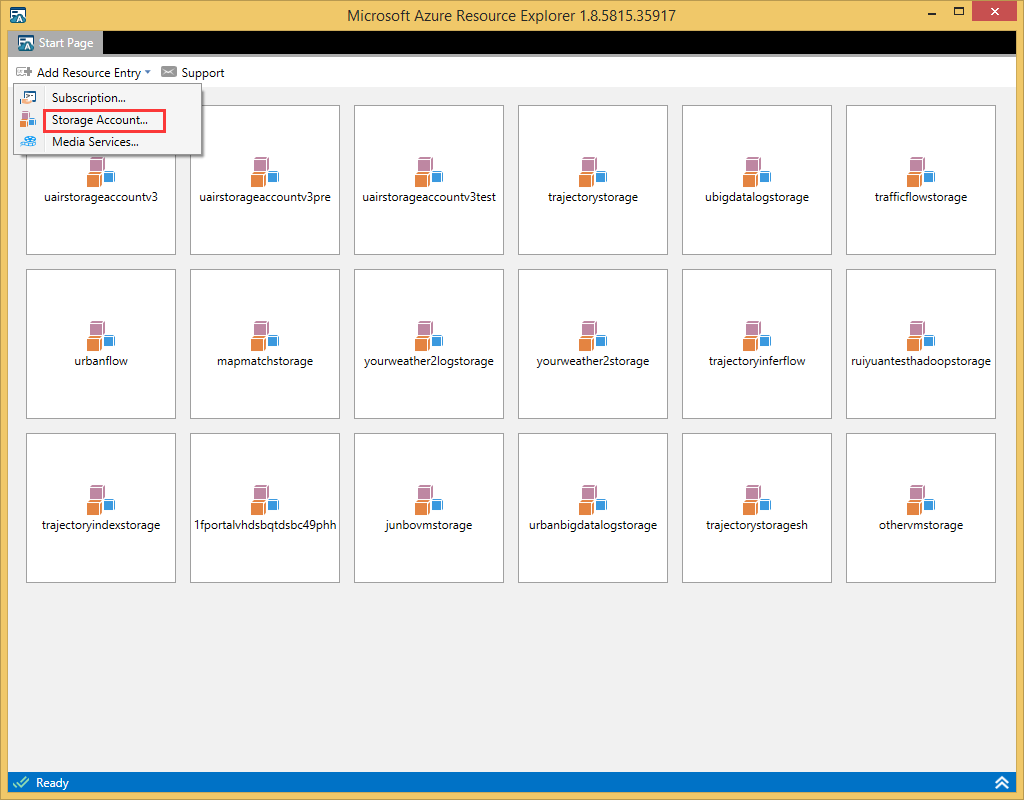Viewport: 1024px width, 800px height.
Task: Click the junbovmstorage storage icon
Action: click(x=429, y=499)
